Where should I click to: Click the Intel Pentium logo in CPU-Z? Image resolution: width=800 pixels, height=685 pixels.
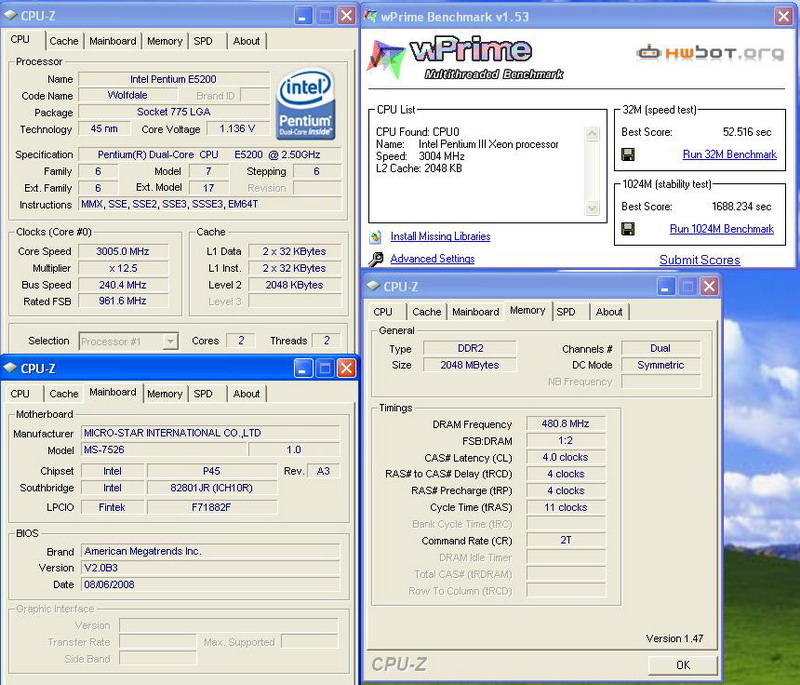tap(306, 104)
